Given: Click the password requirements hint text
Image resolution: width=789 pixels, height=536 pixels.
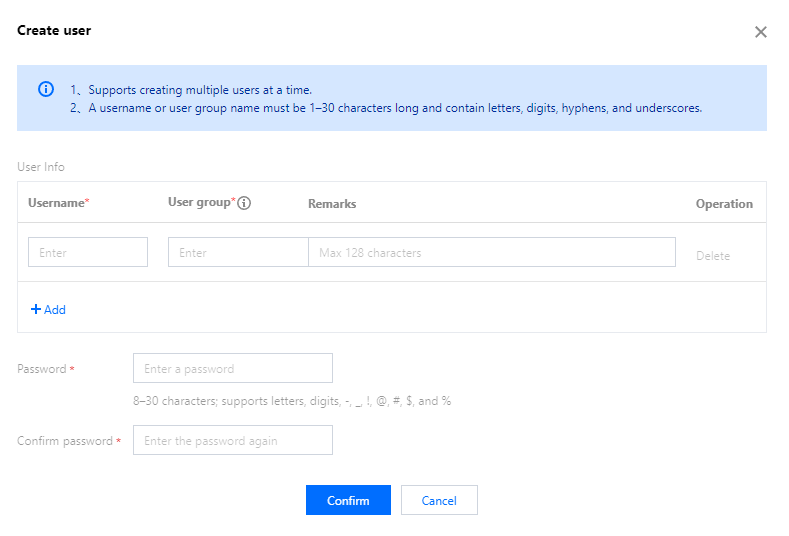Looking at the screenshot, I should click(292, 401).
